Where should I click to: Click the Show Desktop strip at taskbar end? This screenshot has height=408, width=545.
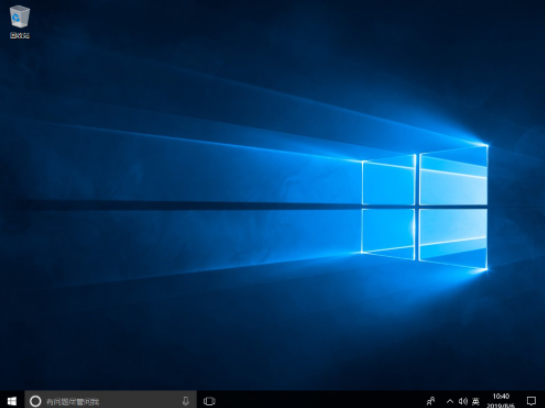click(543, 401)
